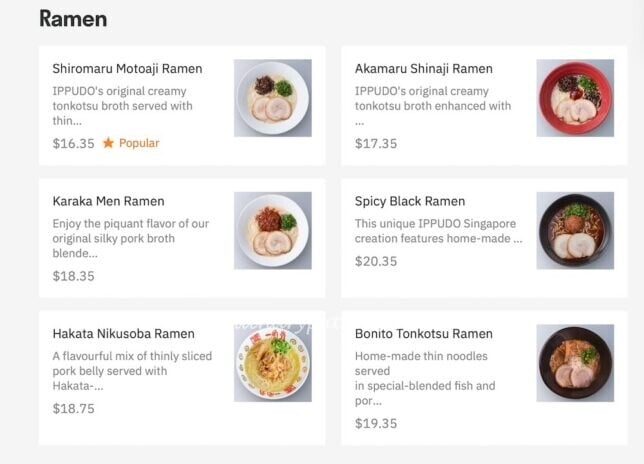This screenshot has height=464, width=644.
Task: Choose the Hakata Nikusoba Ramen title
Action: coord(123,334)
